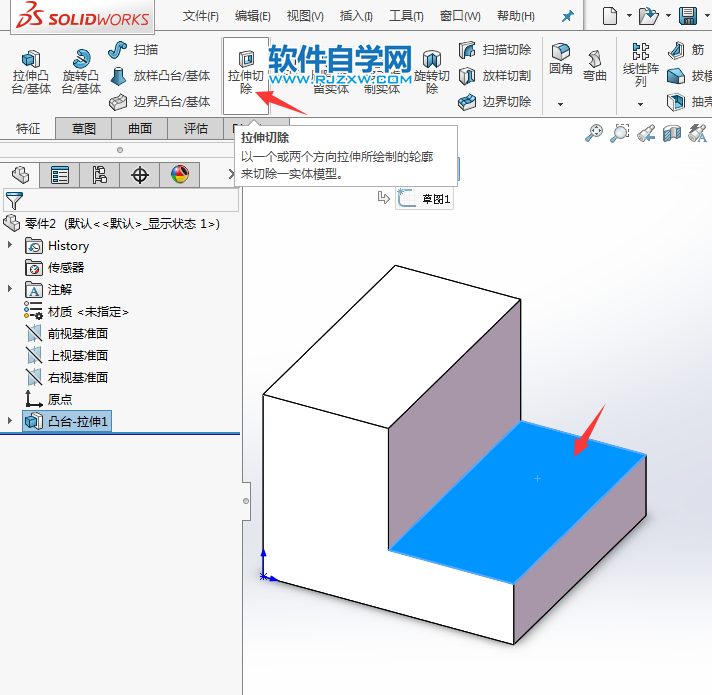
Task: Switch to the 曲面 (Surfaces) tab
Action: tap(140, 128)
